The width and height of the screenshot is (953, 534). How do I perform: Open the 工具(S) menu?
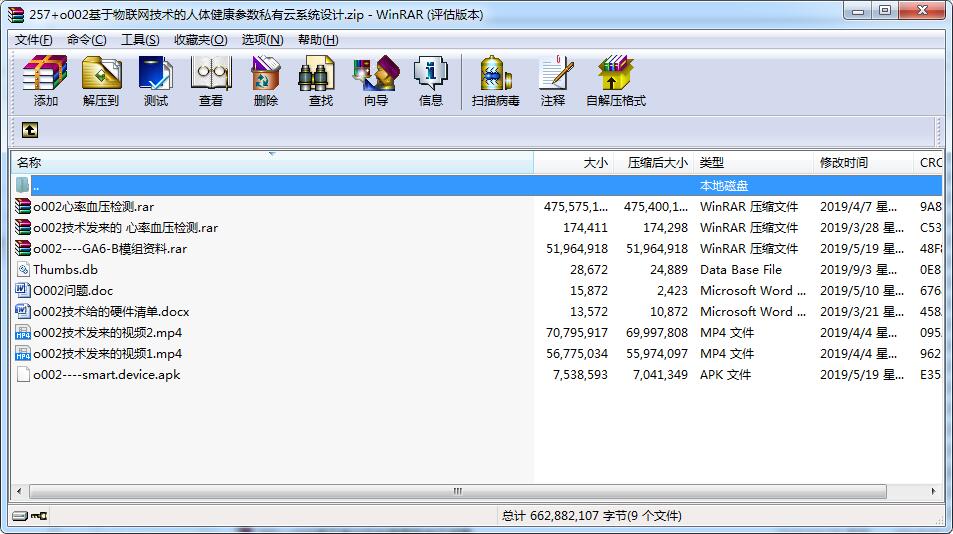(x=140, y=39)
